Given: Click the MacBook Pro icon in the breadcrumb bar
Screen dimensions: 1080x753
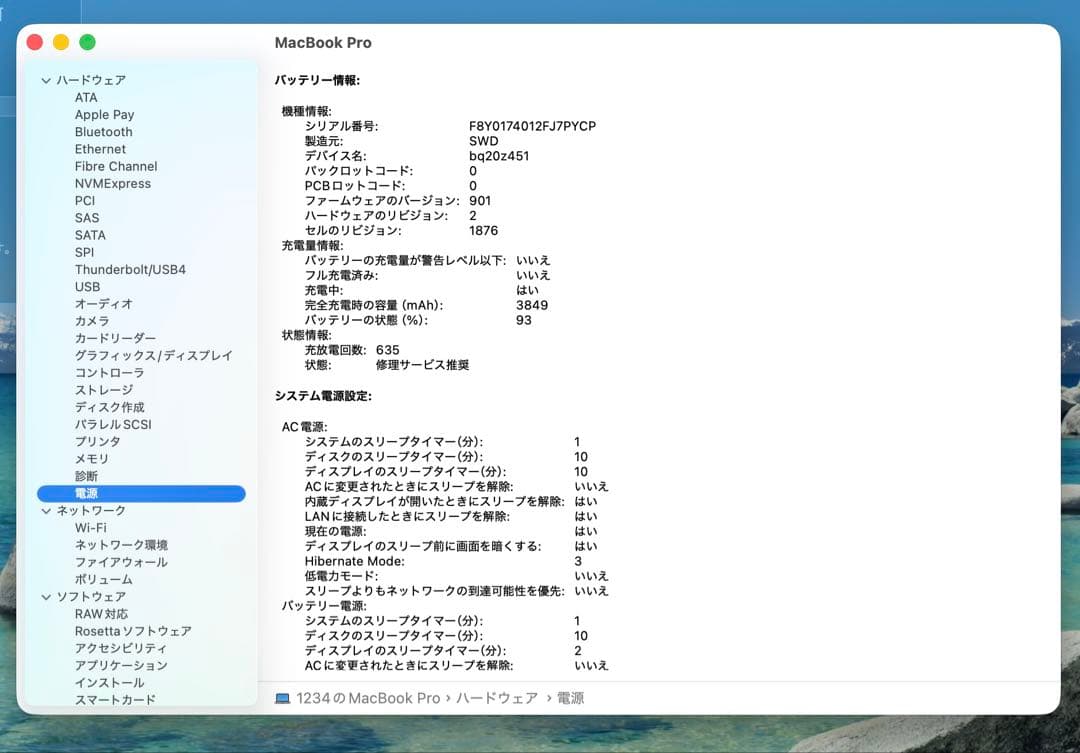Looking at the screenshot, I should 285,698.
